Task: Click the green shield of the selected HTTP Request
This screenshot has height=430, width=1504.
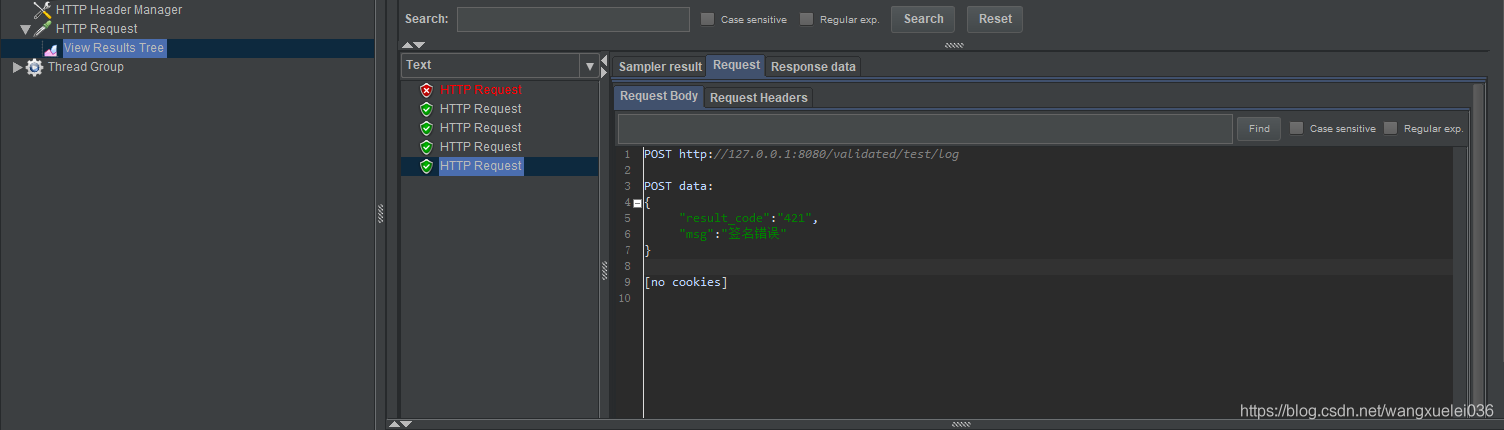Action: click(426, 166)
